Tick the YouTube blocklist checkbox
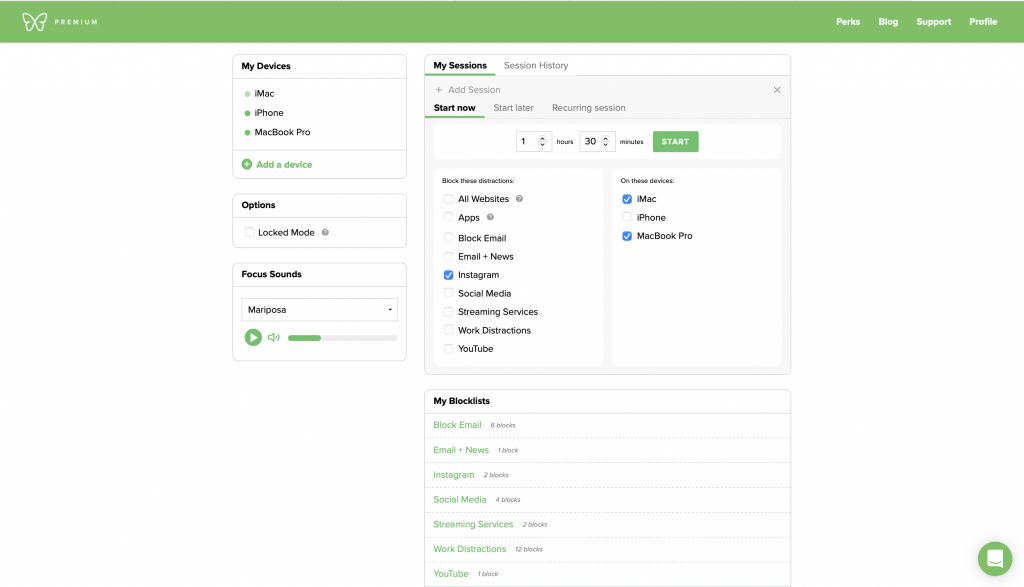Viewport: 1024px width, 587px height. pyautogui.click(x=449, y=349)
